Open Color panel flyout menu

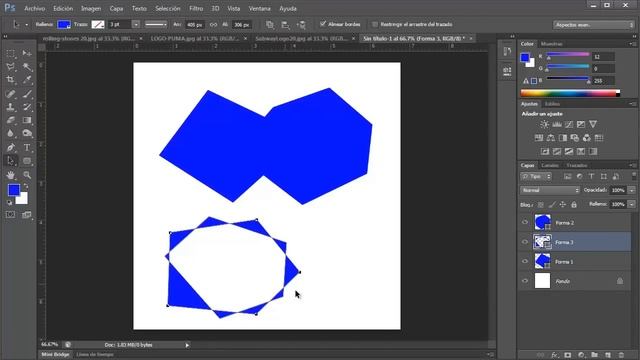(632, 44)
